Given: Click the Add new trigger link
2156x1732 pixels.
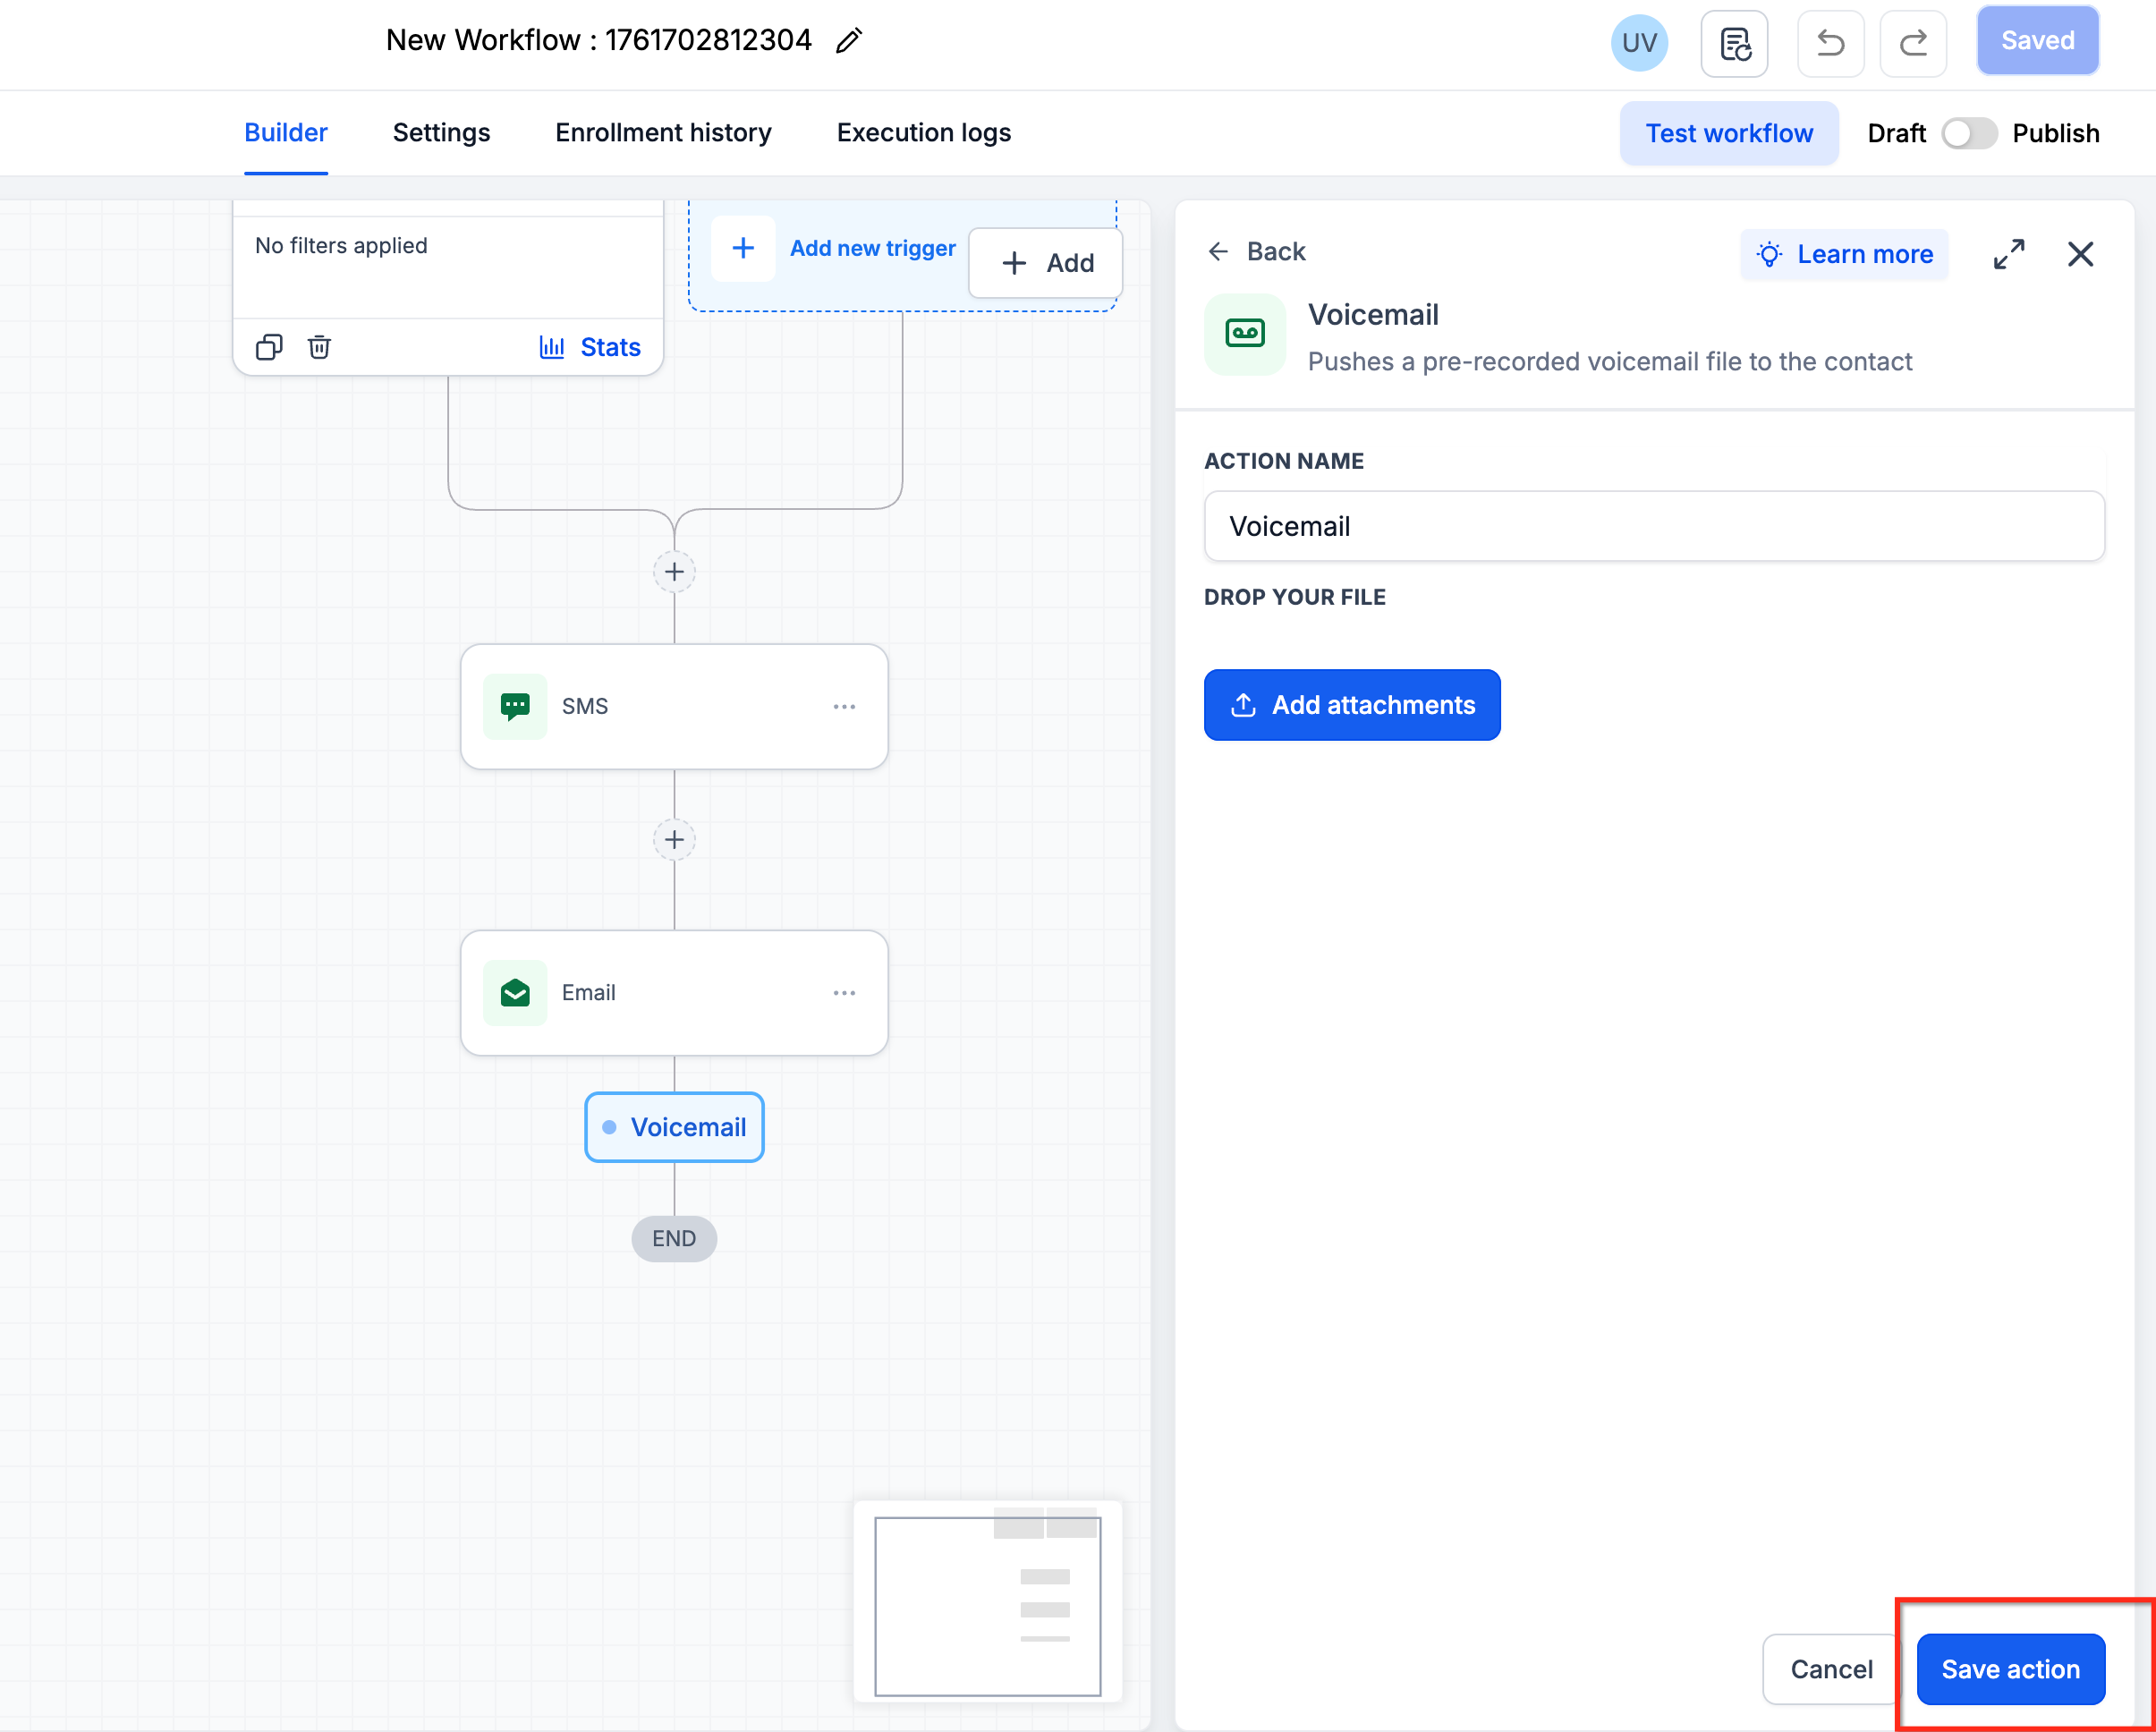Looking at the screenshot, I should point(872,248).
